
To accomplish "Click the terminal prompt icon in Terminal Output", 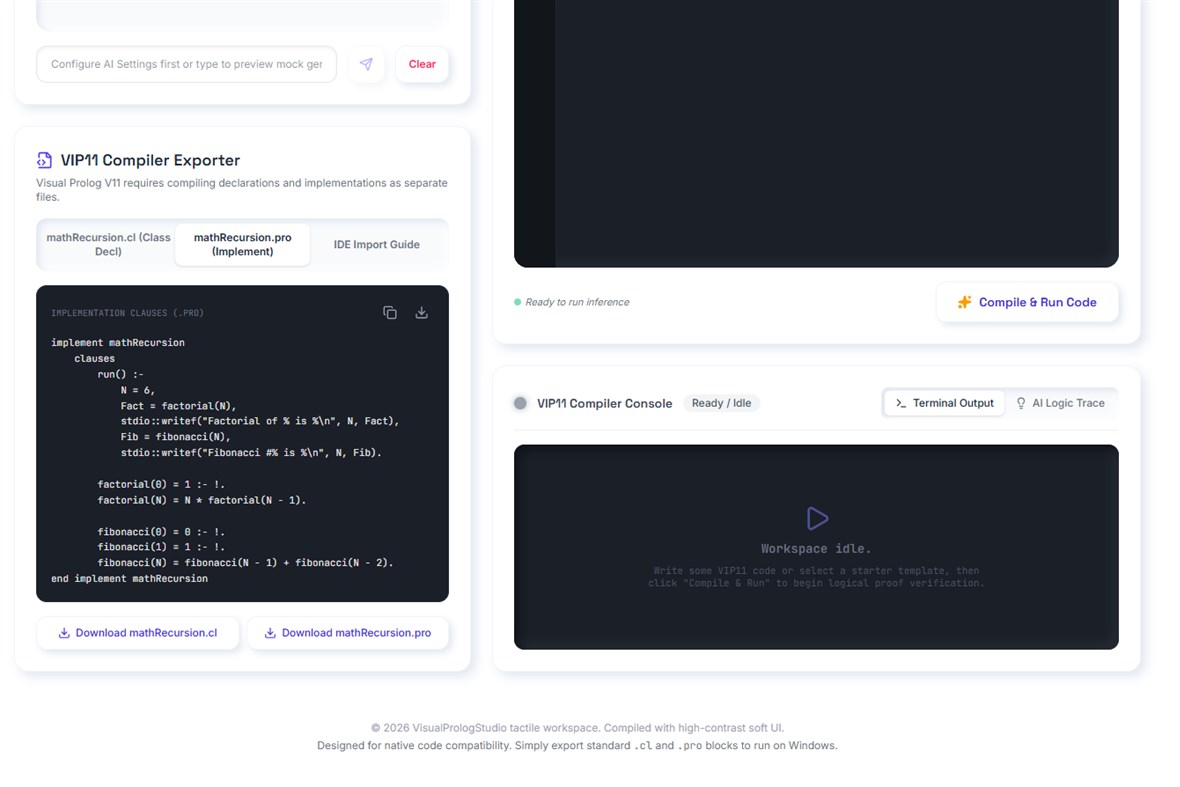I will (901, 403).
